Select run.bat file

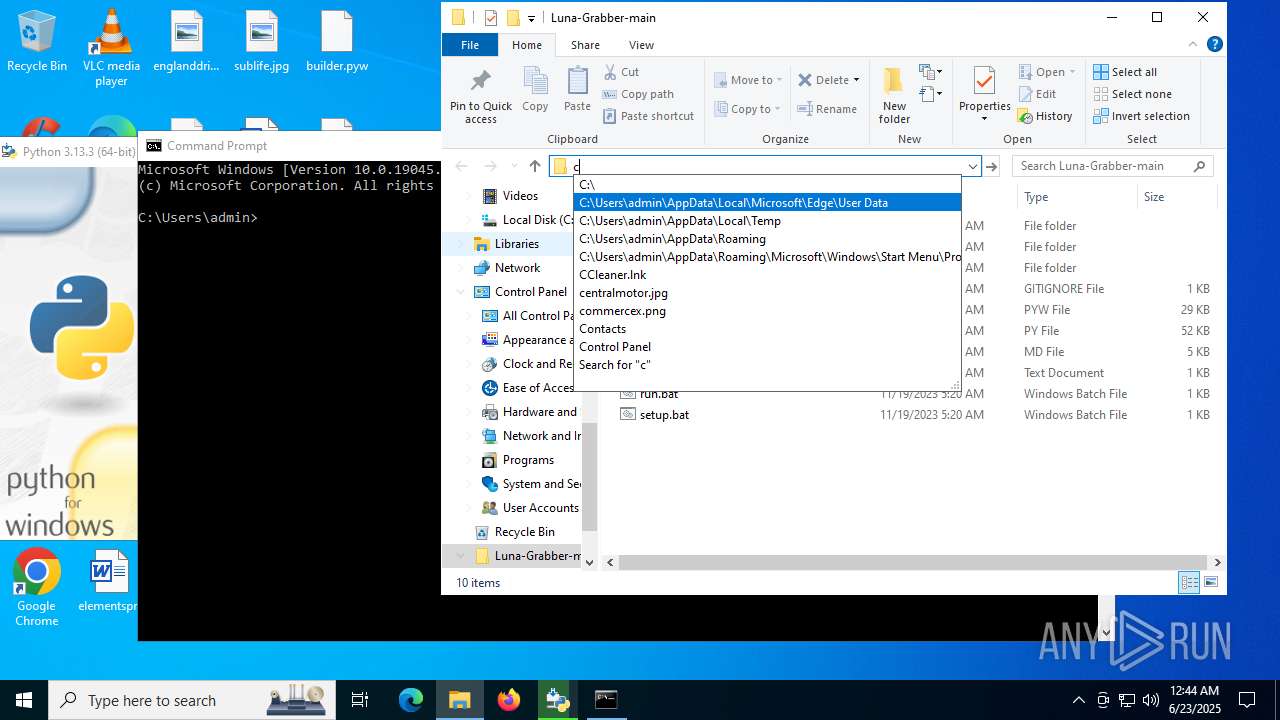659,394
